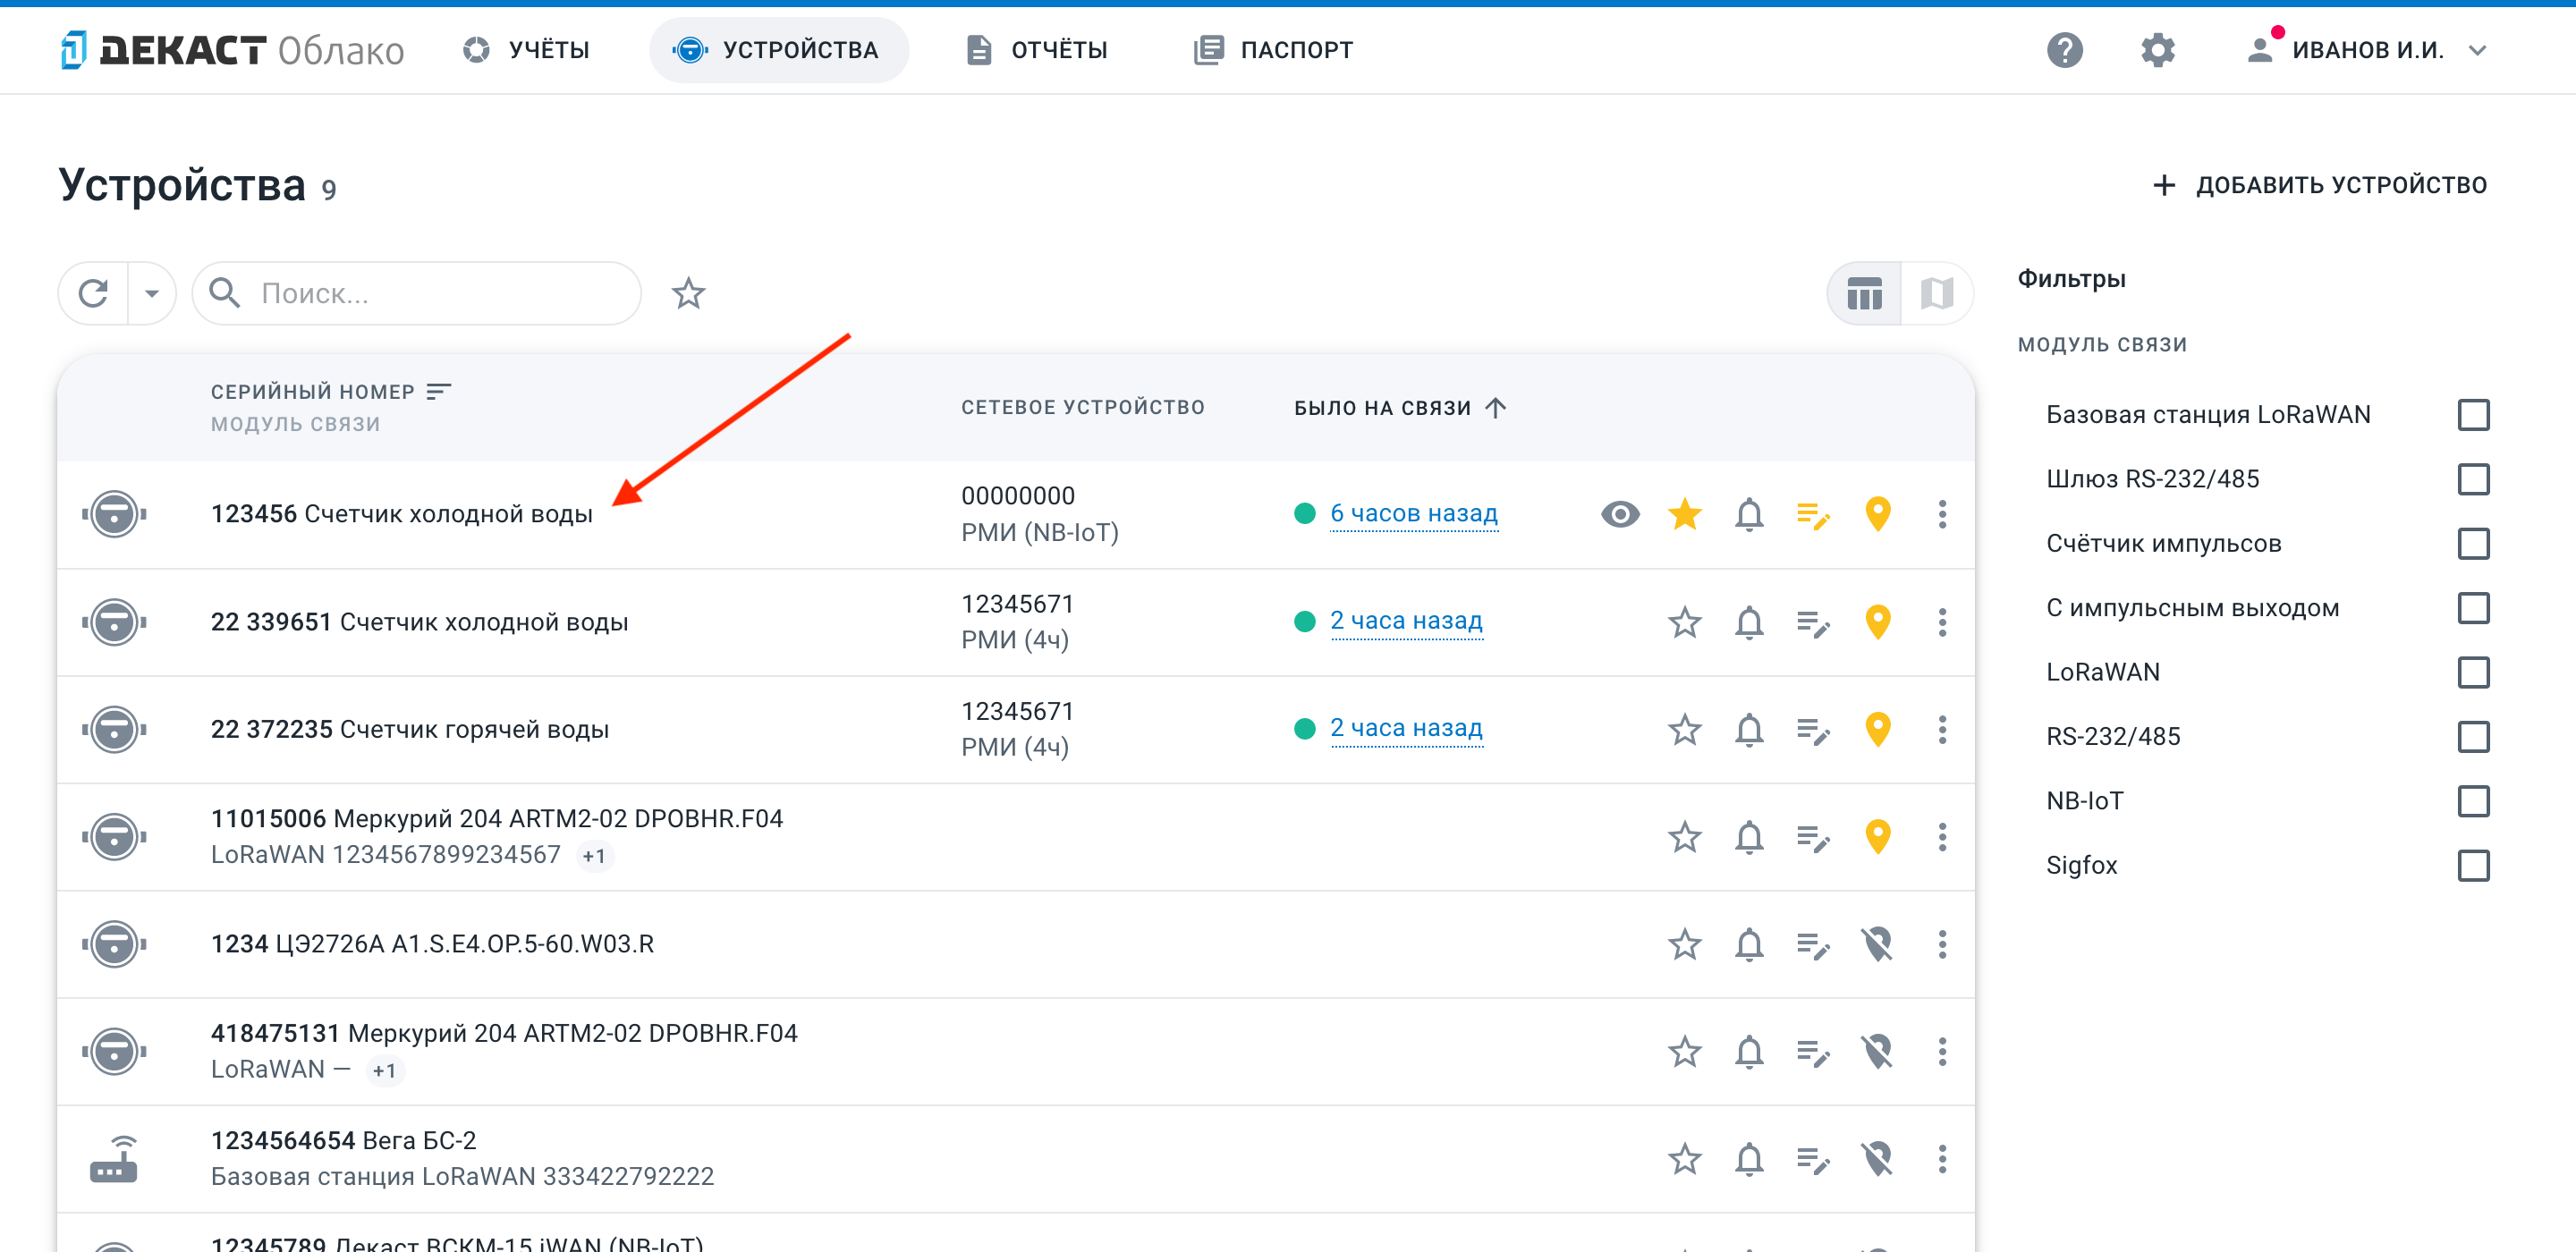Check Базовая станция LoRaWAN filter
Screen dimensions: 2576x1252
(2473, 414)
